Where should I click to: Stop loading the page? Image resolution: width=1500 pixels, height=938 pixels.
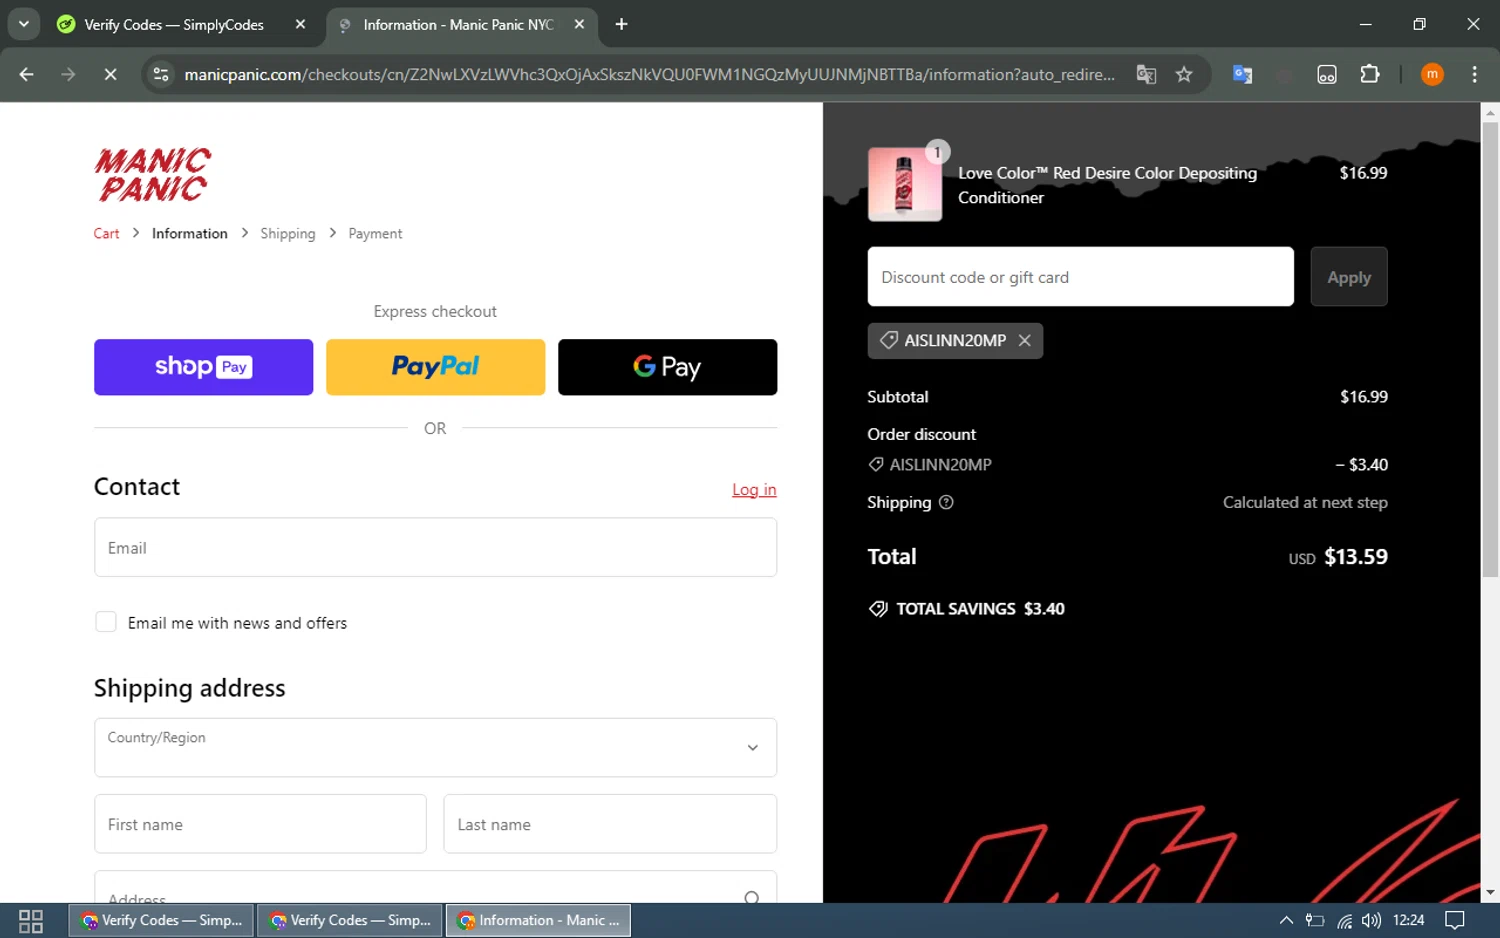tap(110, 74)
